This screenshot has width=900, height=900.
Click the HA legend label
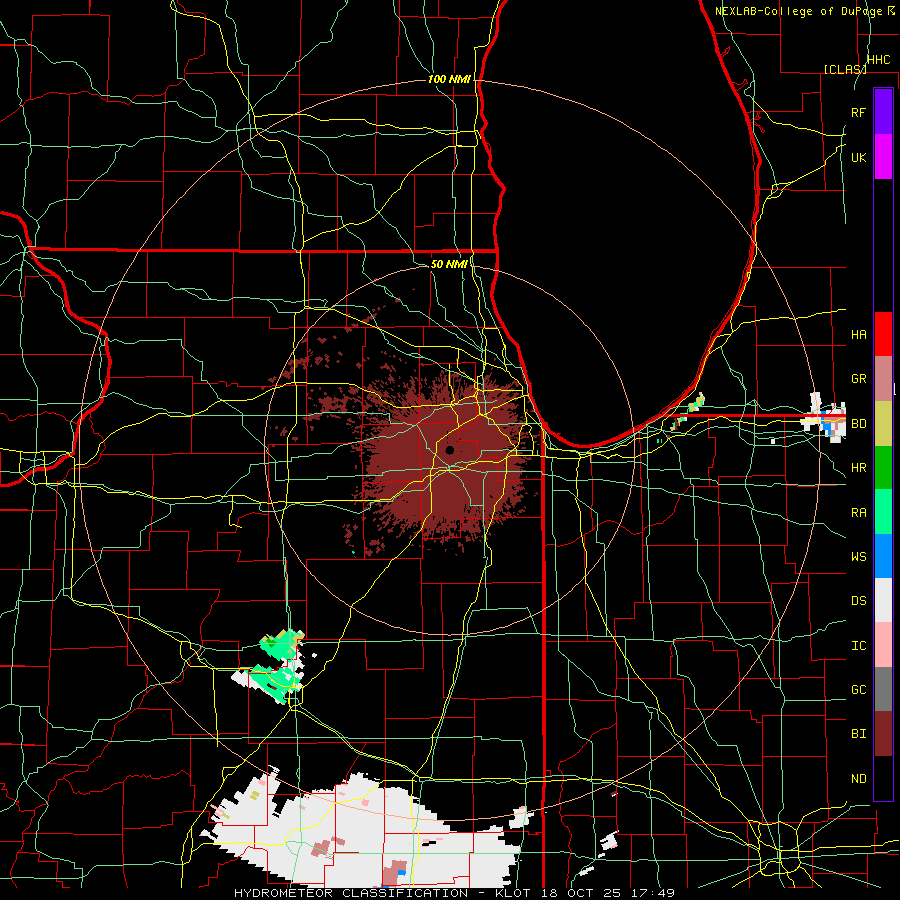click(859, 335)
